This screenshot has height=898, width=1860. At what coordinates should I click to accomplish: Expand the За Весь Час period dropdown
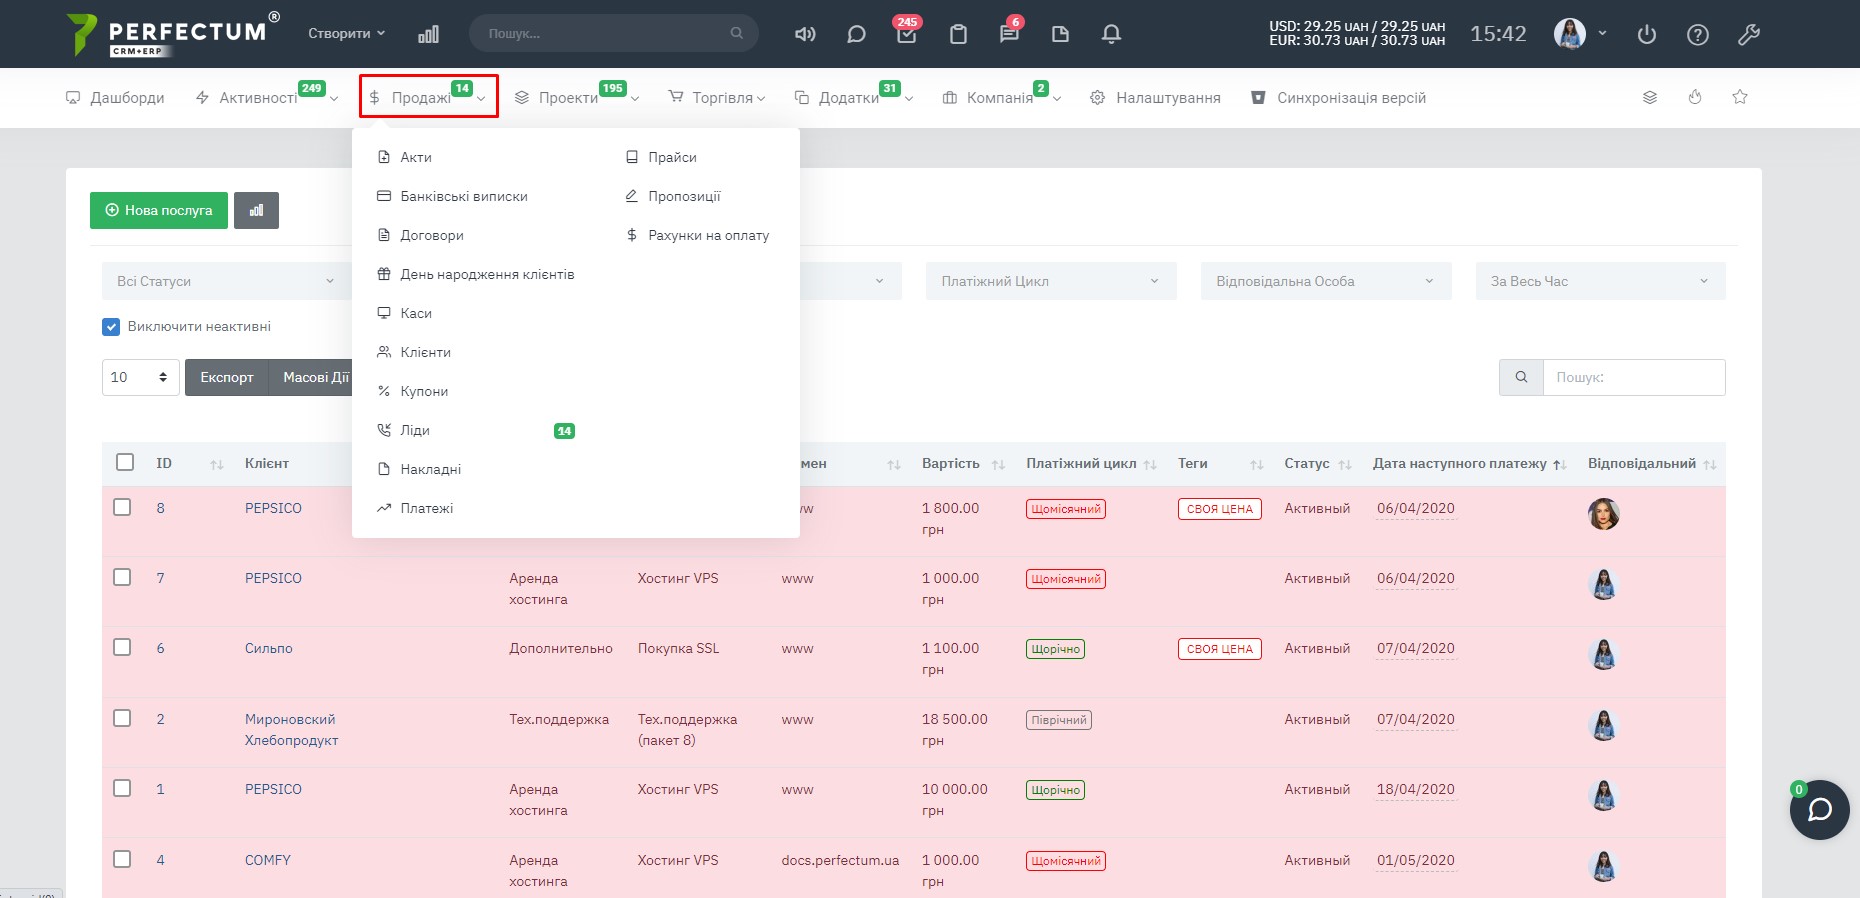(1600, 281)
